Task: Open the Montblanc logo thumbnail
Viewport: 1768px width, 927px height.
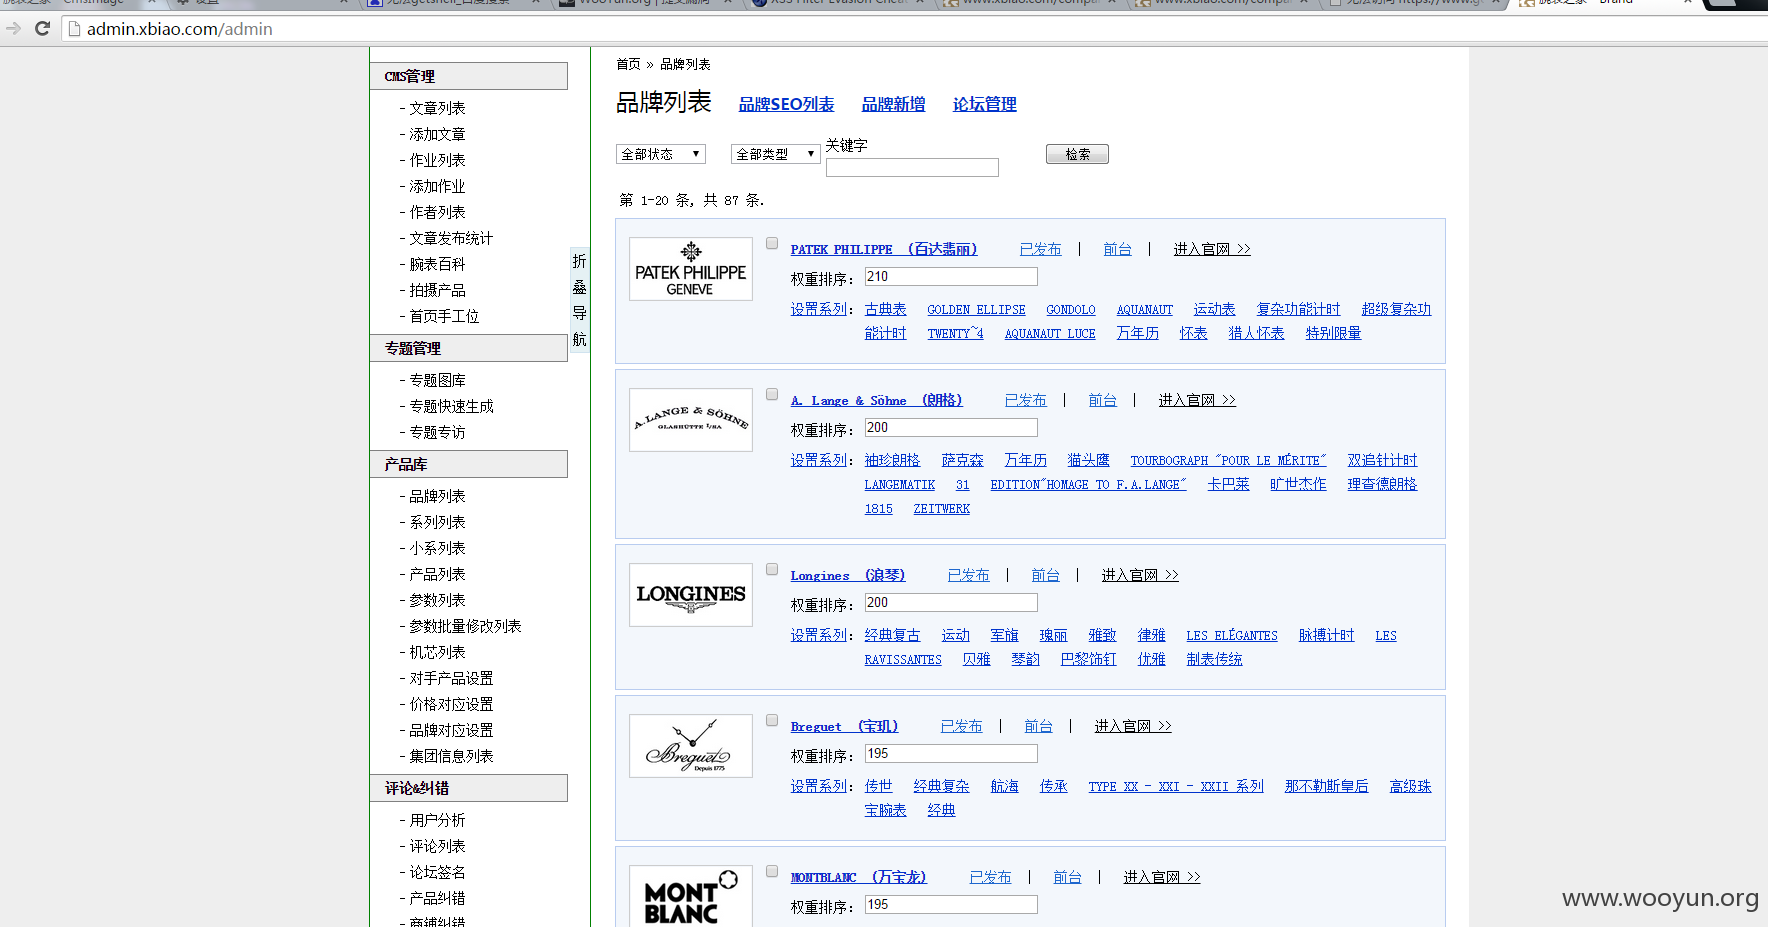Action: [x=690, y=896]
